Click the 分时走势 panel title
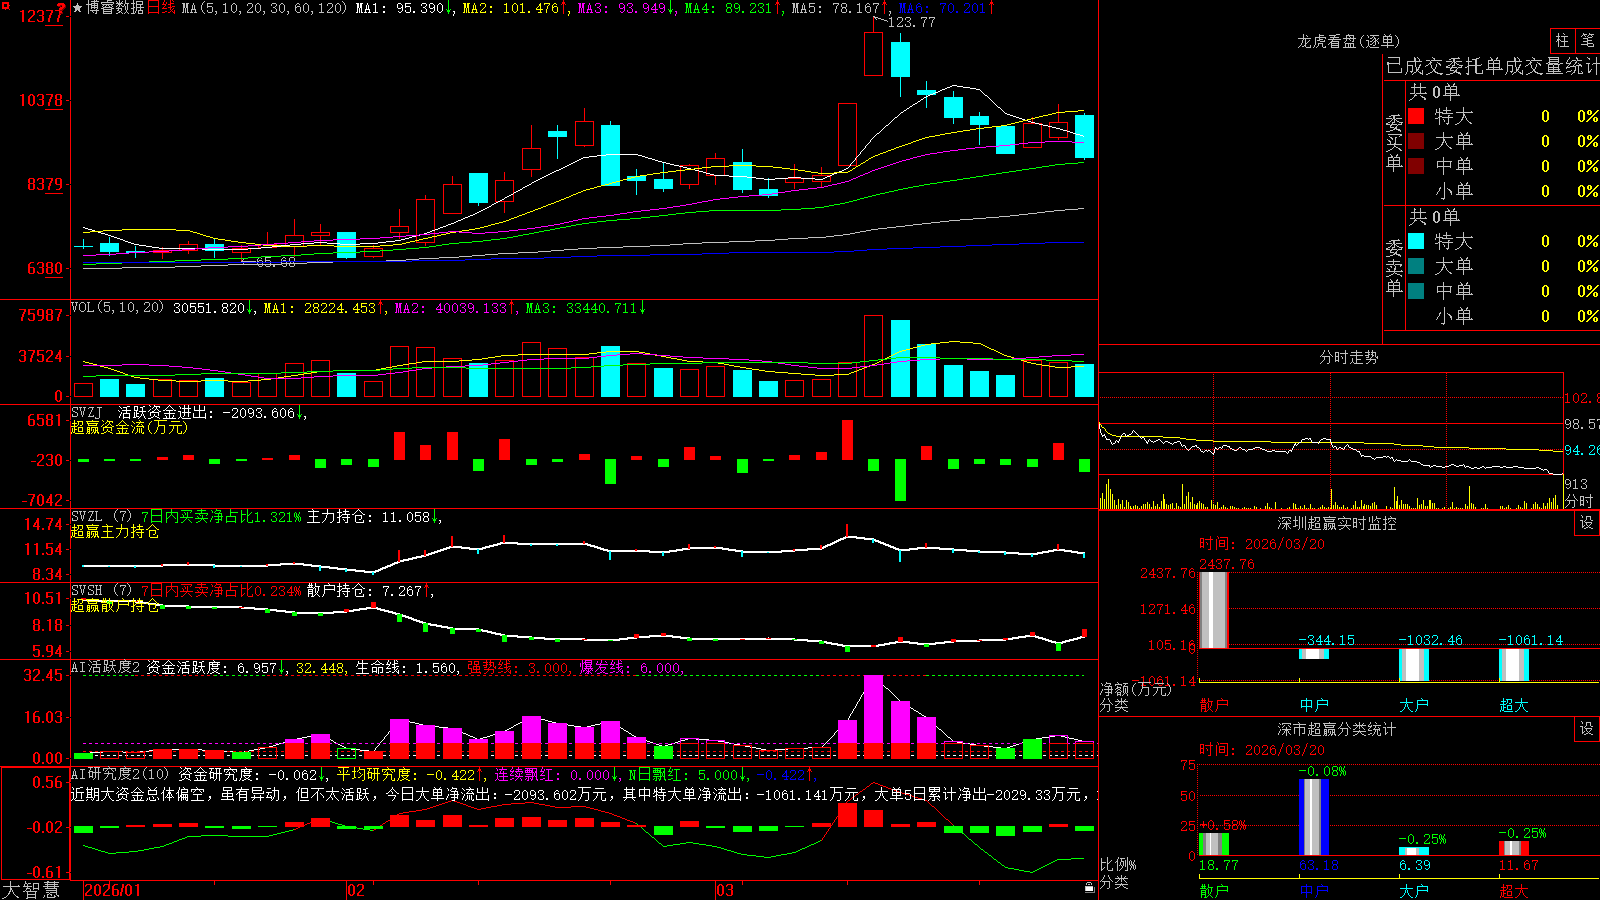 (1348, 357)
